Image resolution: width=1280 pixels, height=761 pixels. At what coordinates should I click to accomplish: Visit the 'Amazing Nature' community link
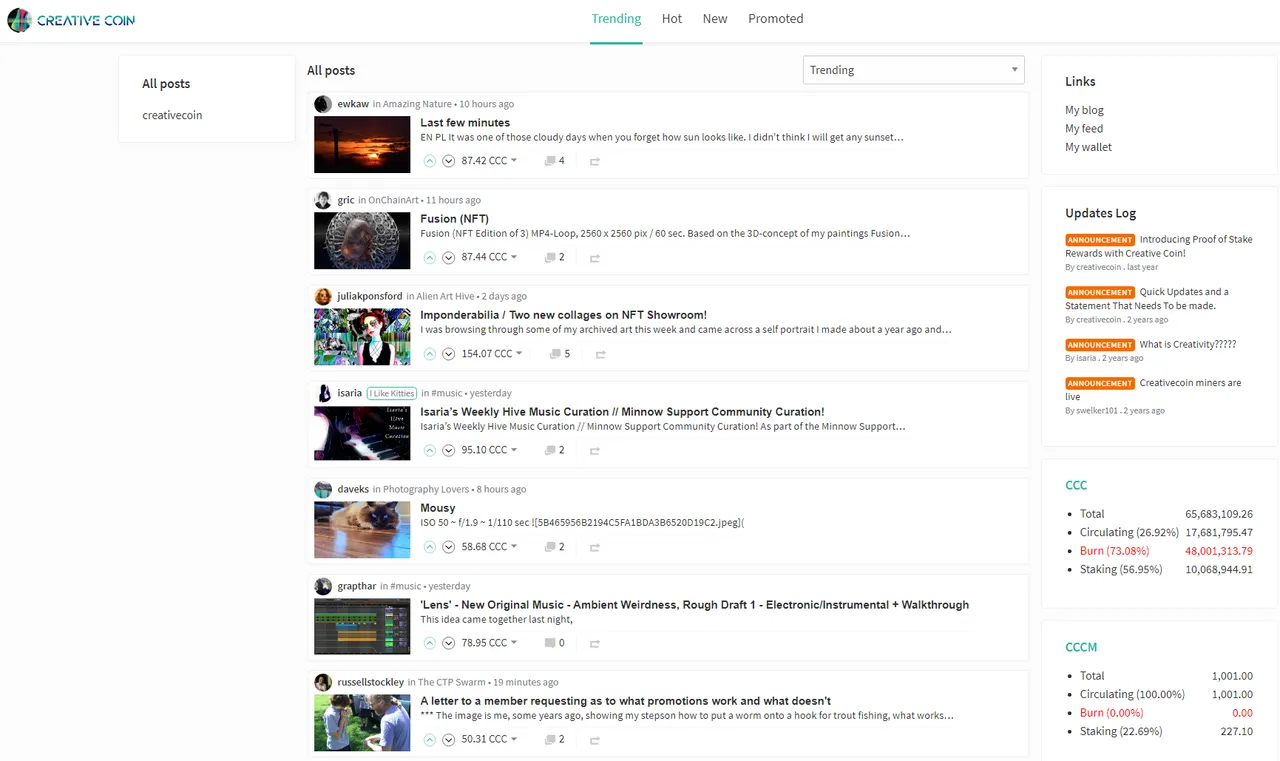point(417,104)
